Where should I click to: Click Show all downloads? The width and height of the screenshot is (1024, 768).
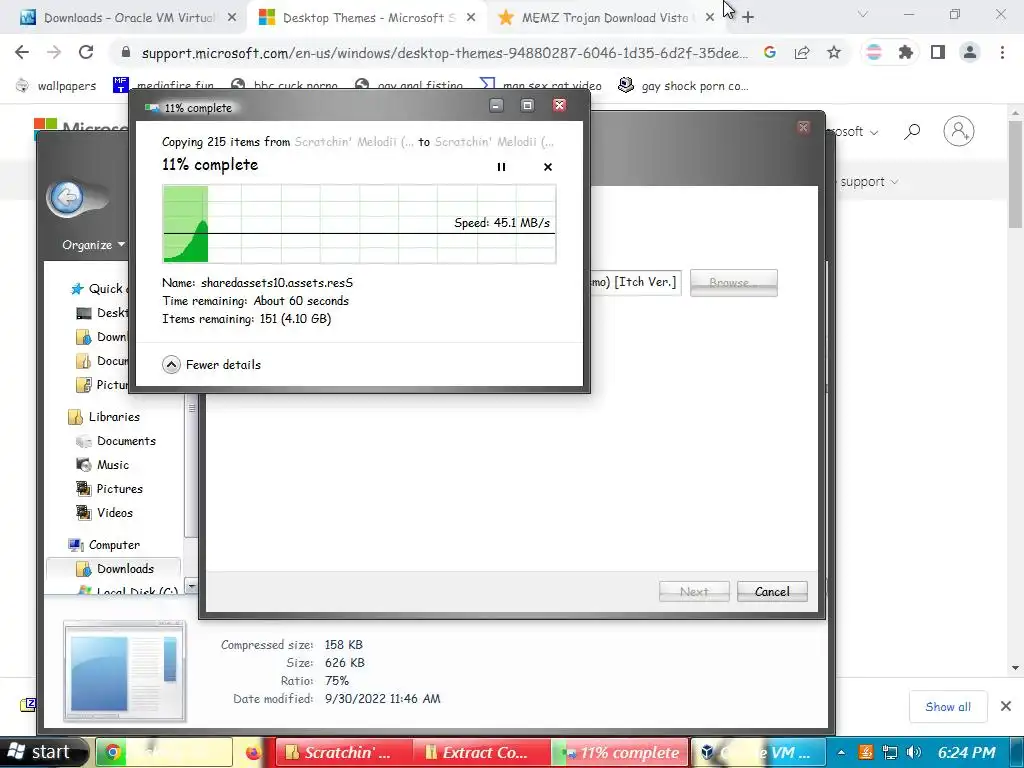tap(948, 707)
